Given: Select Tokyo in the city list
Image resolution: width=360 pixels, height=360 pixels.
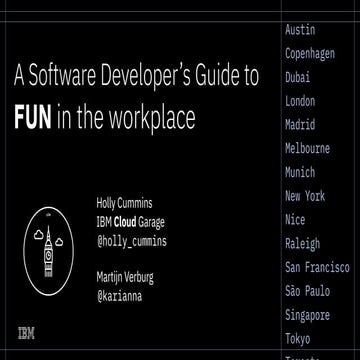Looking at the screenshot, I should [x=297, y=339].
